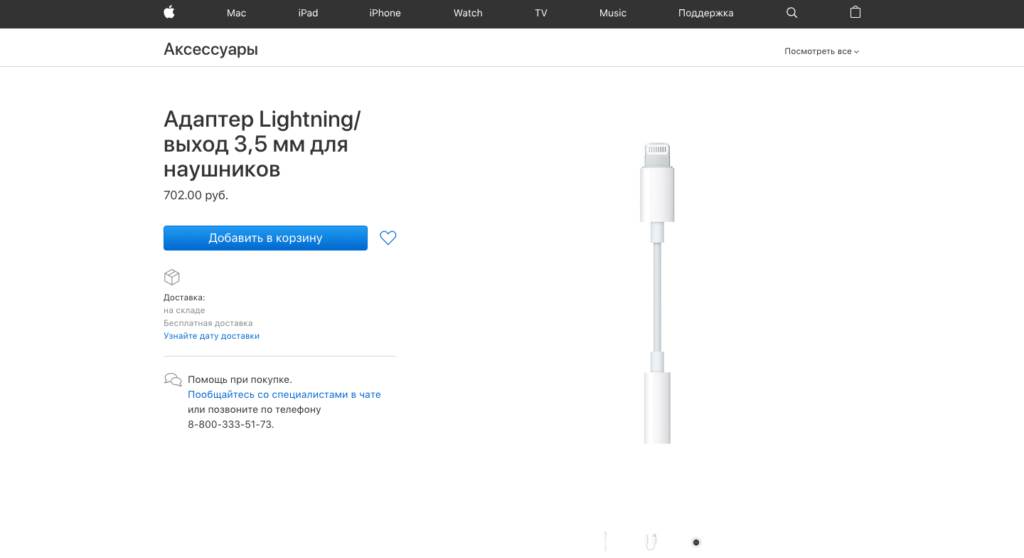Open the "Узнайте дату доставки" link
Screen dimensions: 1024x558
212,336
